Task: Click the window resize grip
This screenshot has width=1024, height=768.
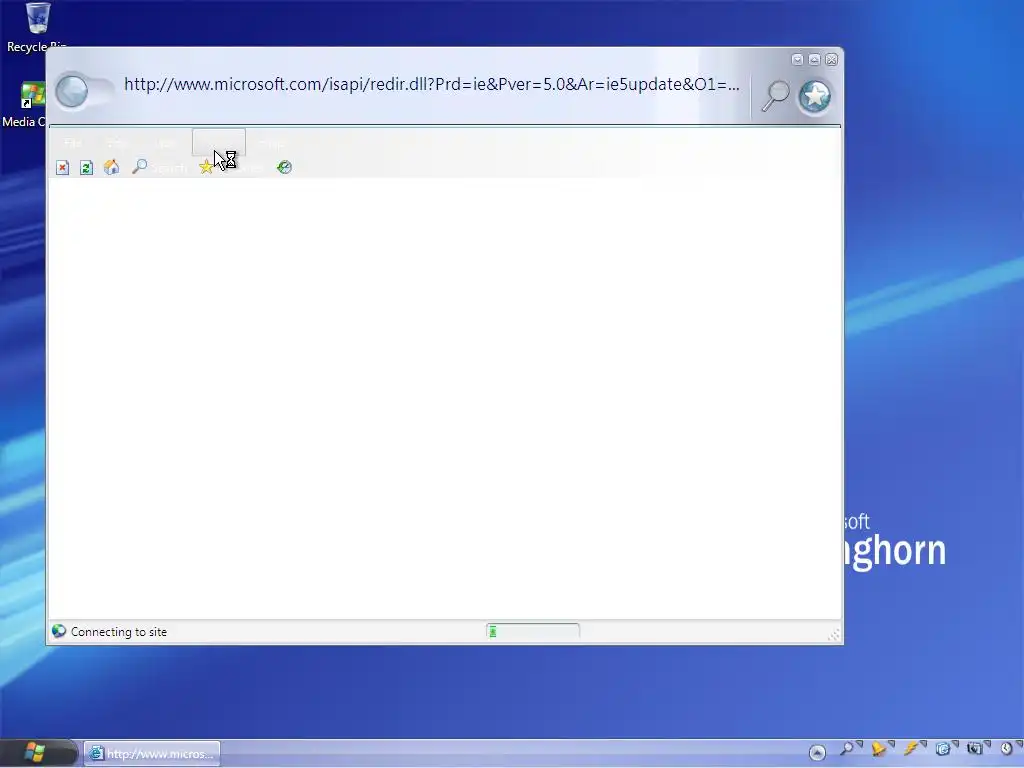Action: [834, 635]
